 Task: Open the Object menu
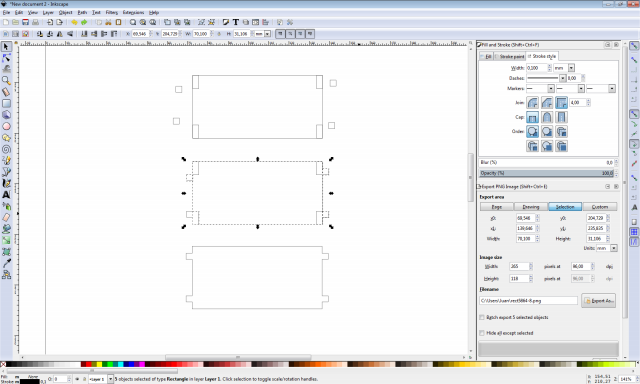pyautogui.click(x=65, y=13)
